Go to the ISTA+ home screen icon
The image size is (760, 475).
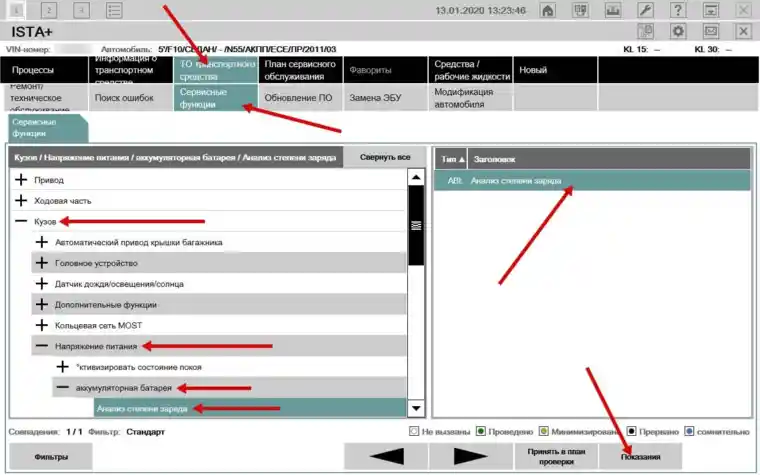547,10
